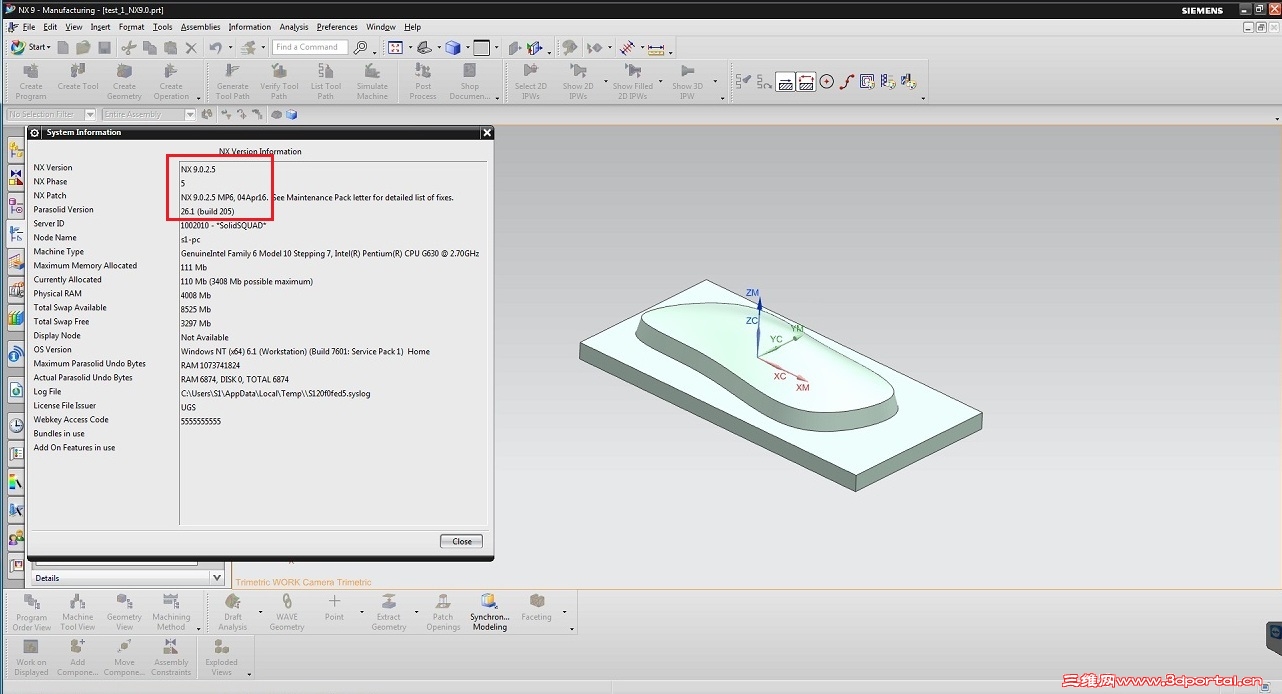
Task: Open the rendering style cube dropdown arrow
Action: (x=465, y=47)
